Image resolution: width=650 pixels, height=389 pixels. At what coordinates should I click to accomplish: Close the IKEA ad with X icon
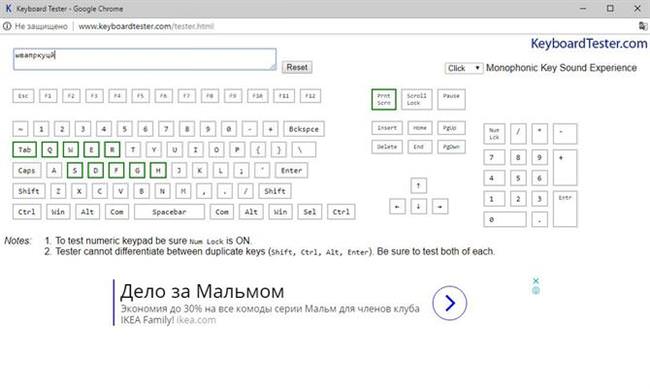pos(536,281)
